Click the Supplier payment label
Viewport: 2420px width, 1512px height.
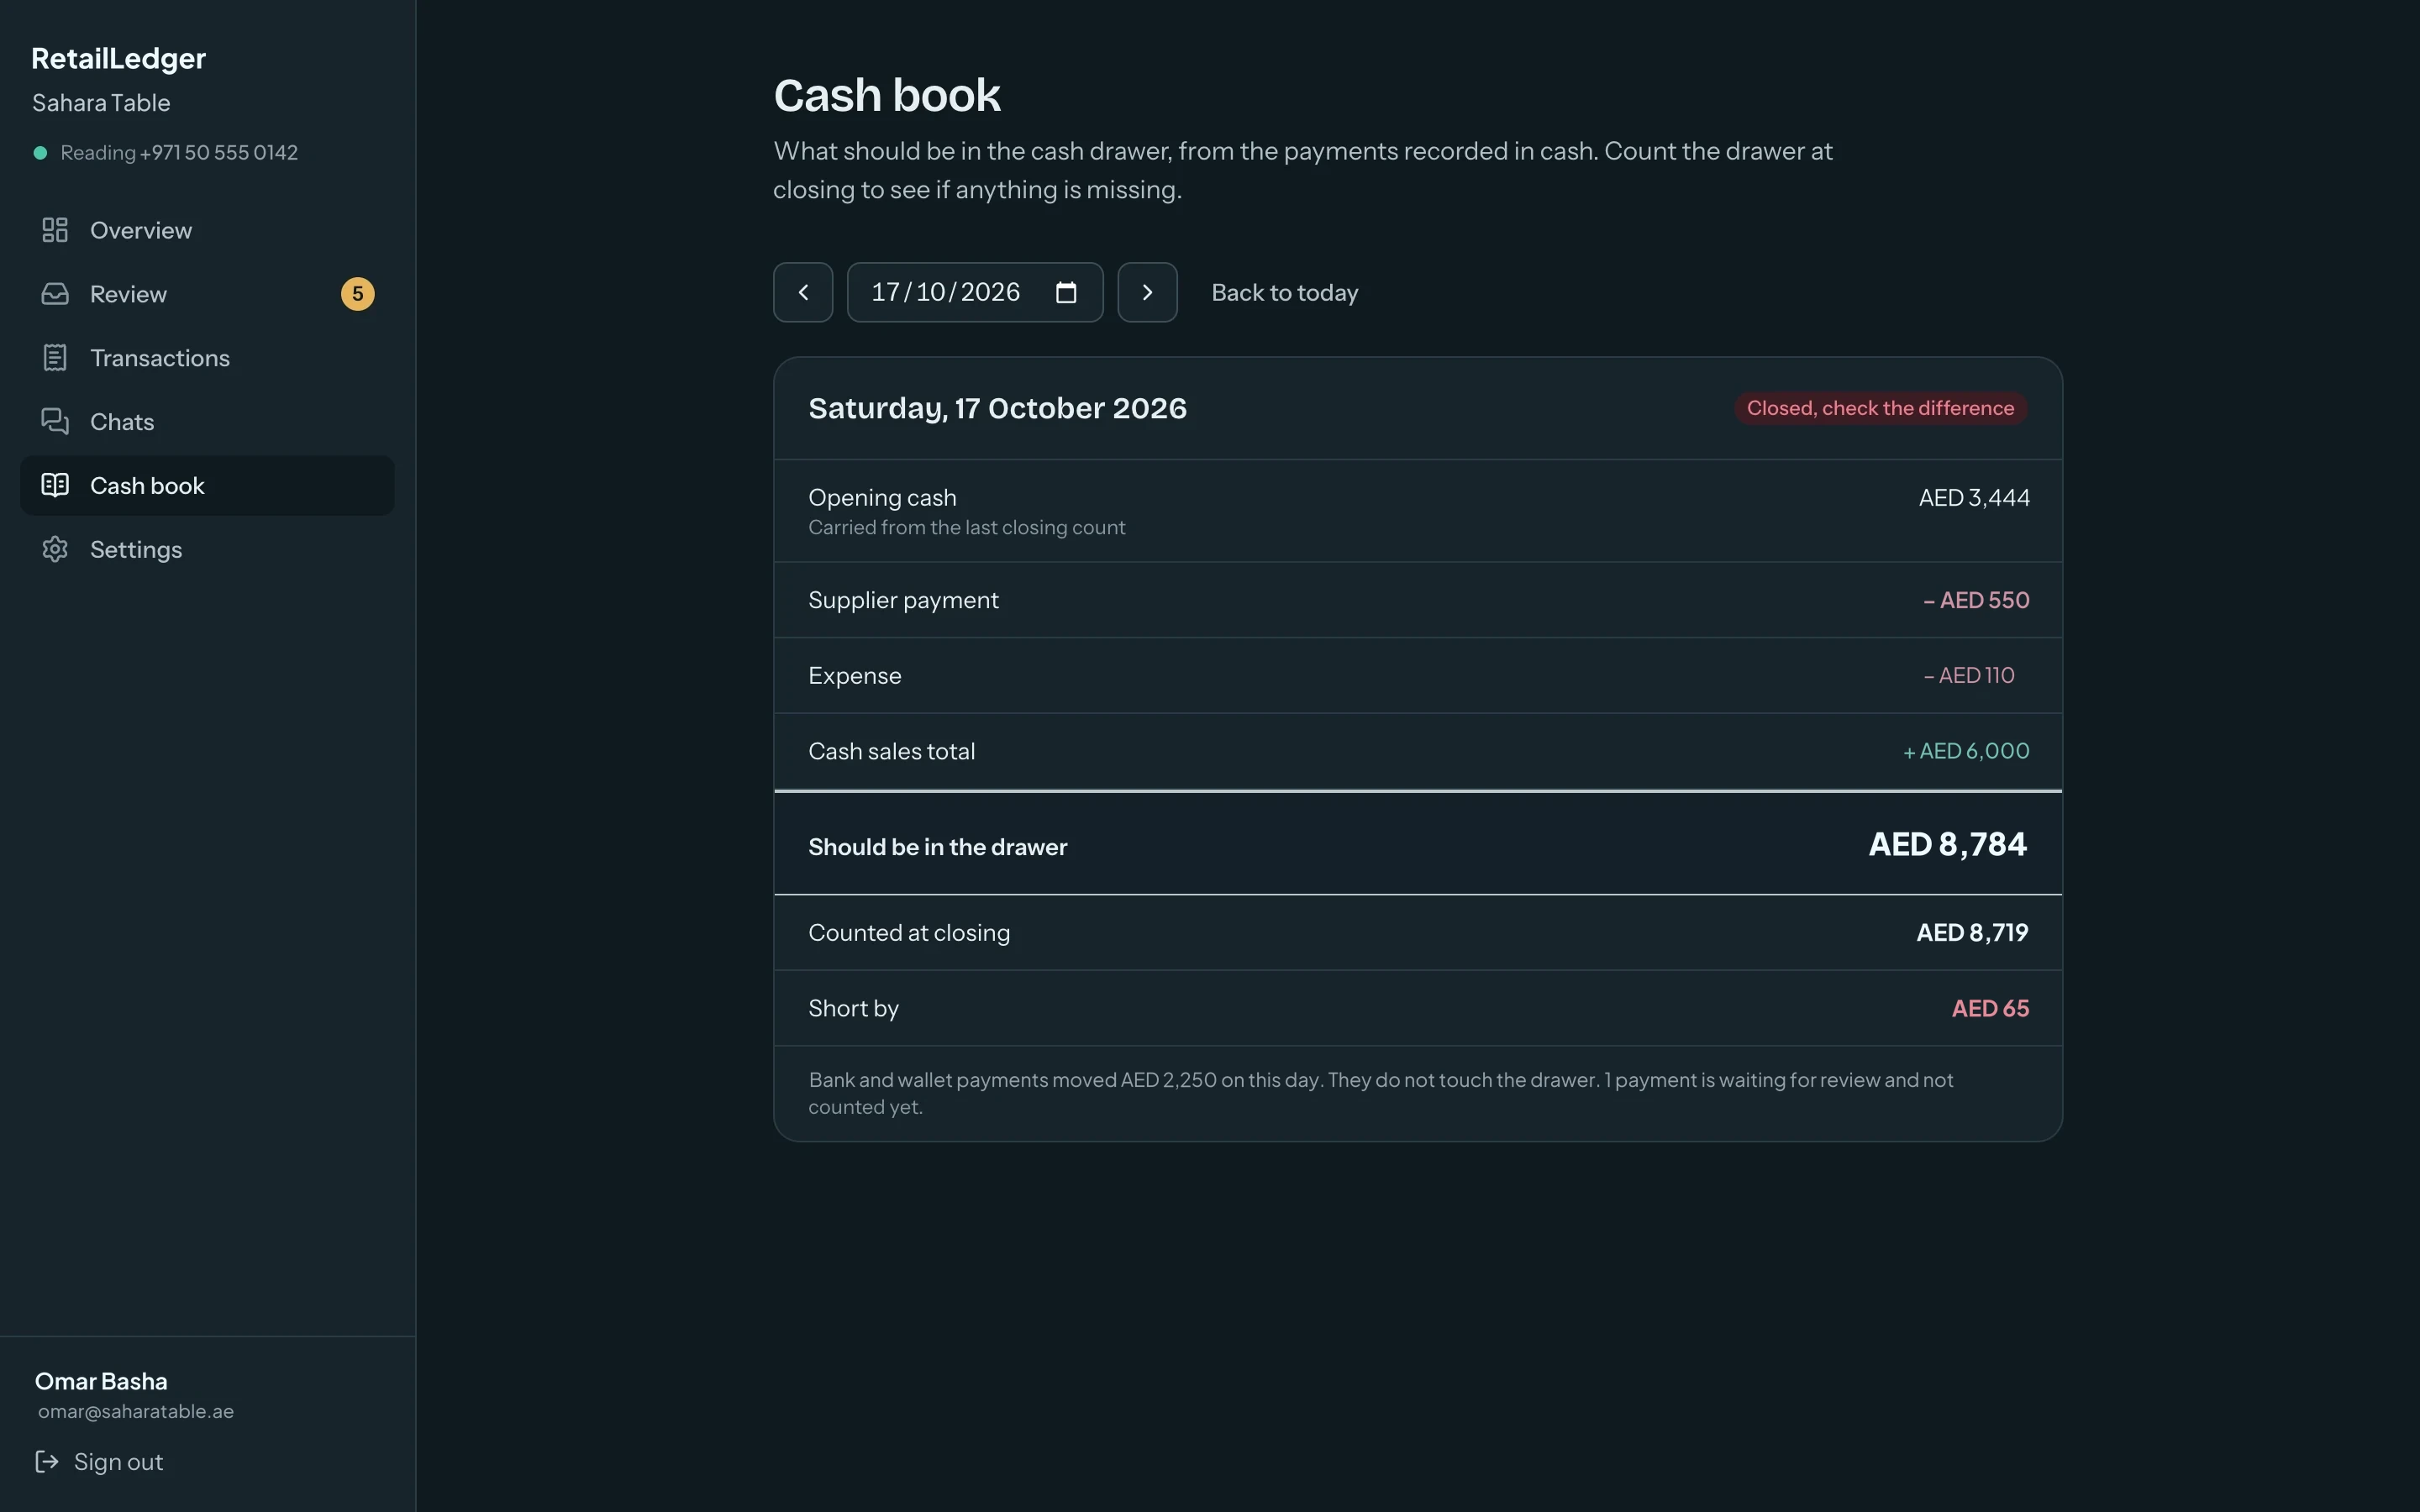coord(903,600)
